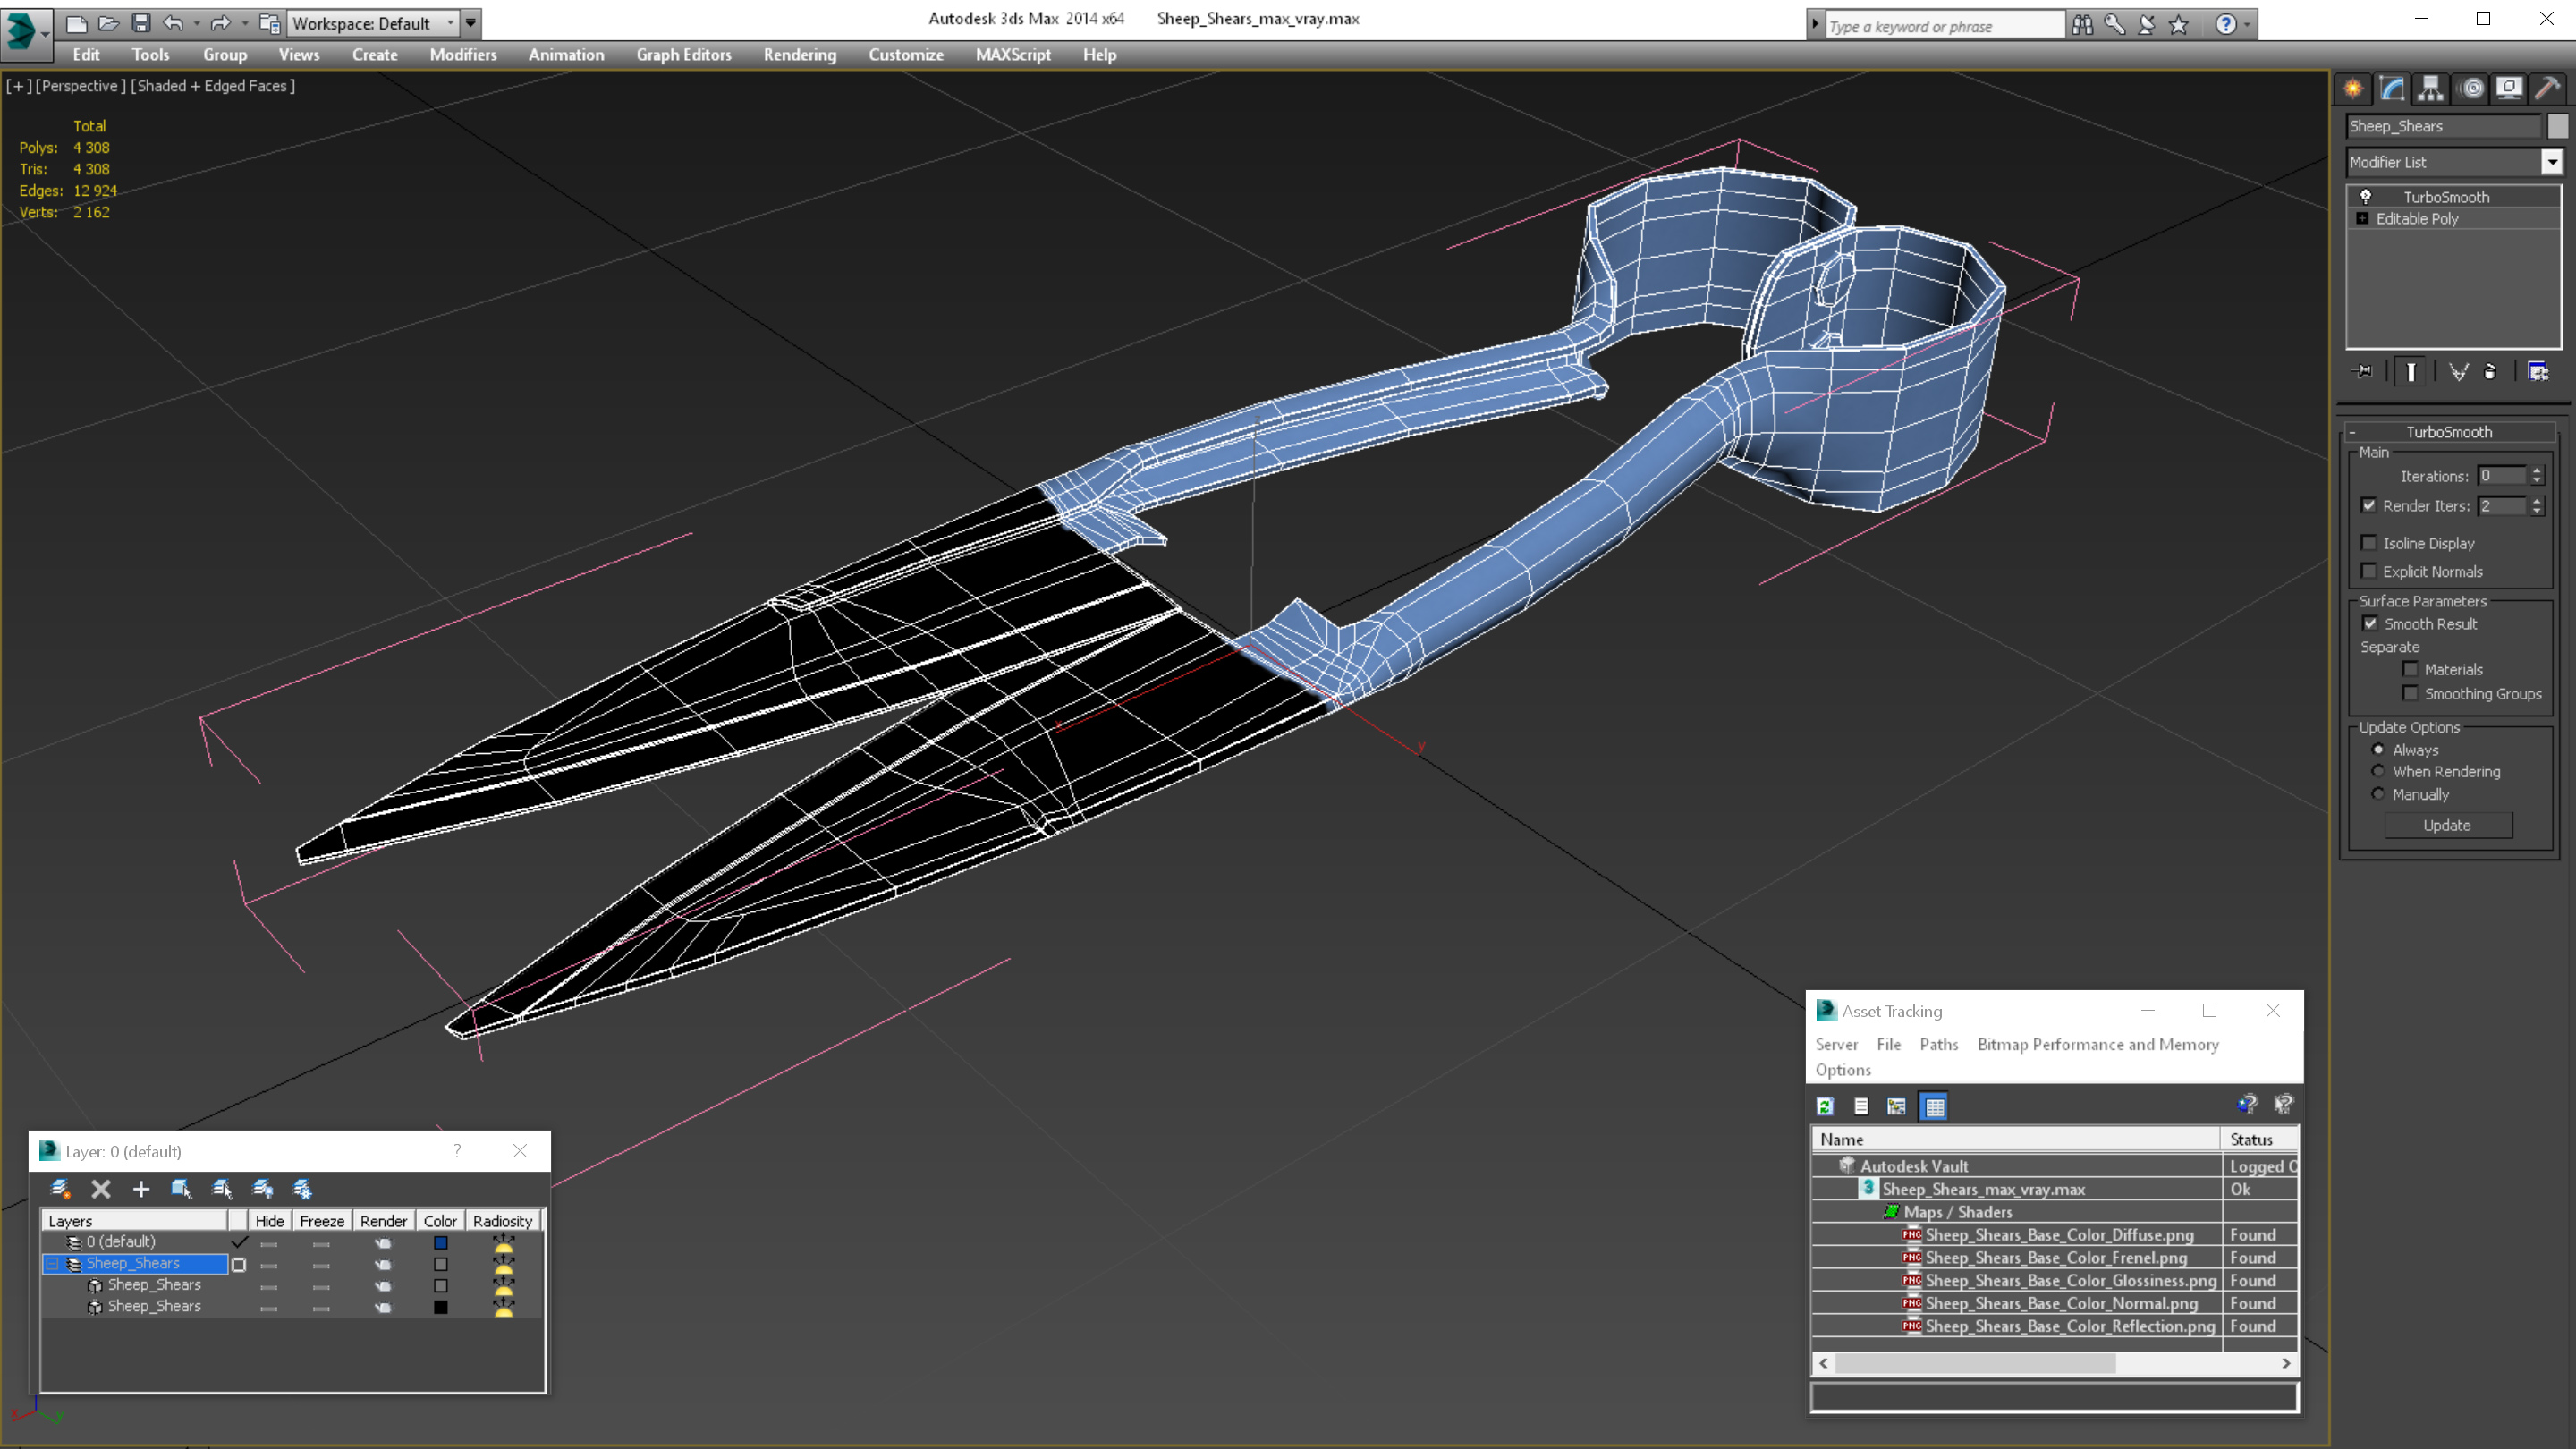Screen dimensions: 2576x1449
Task: Click Create New Layer icon in Layer dialog
Action: click(61, 1188)
